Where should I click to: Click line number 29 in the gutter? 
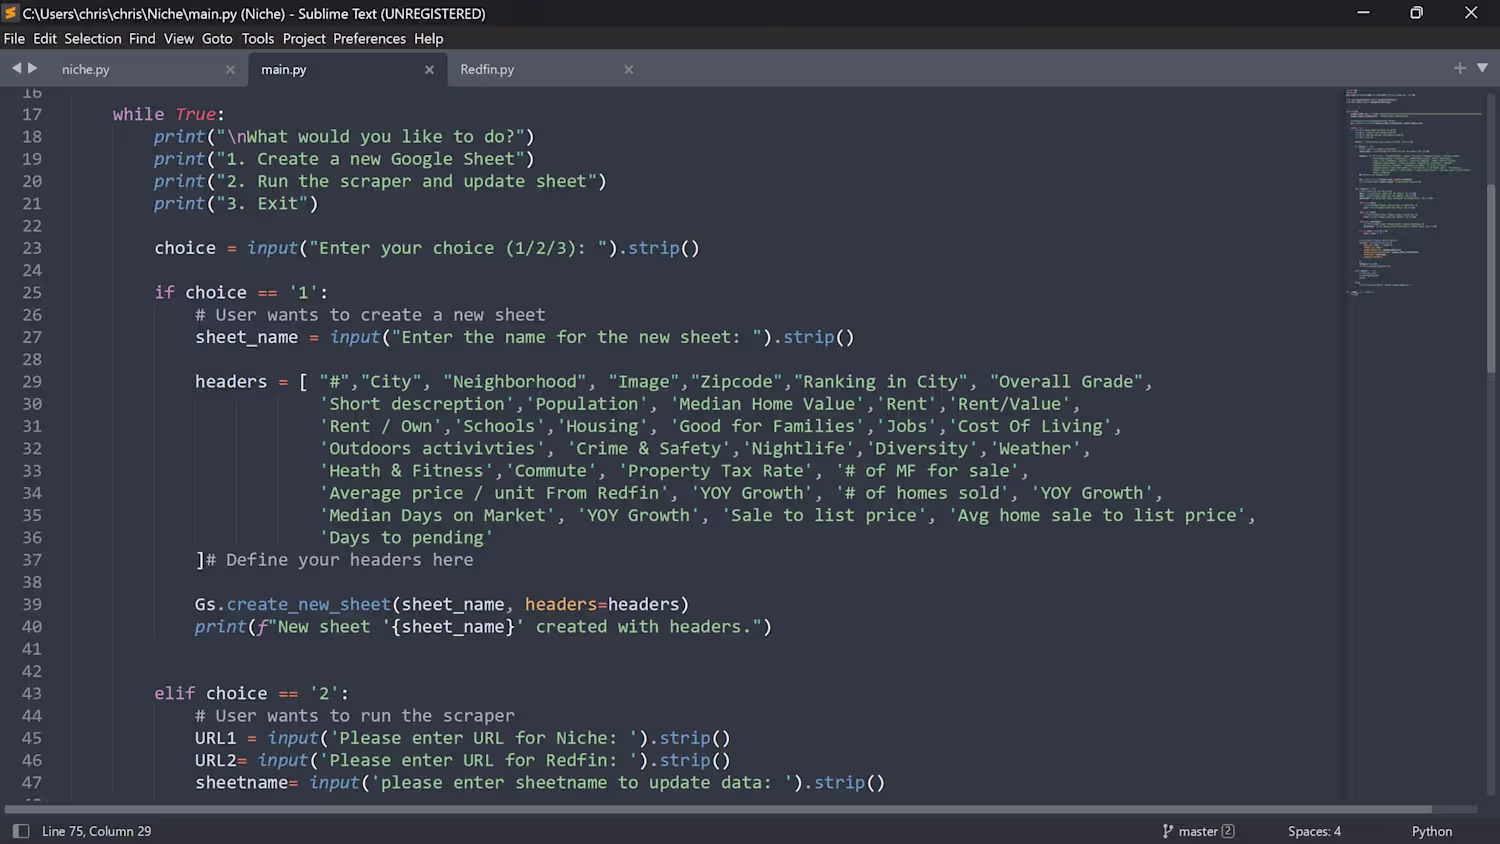(x=32, y=381)
